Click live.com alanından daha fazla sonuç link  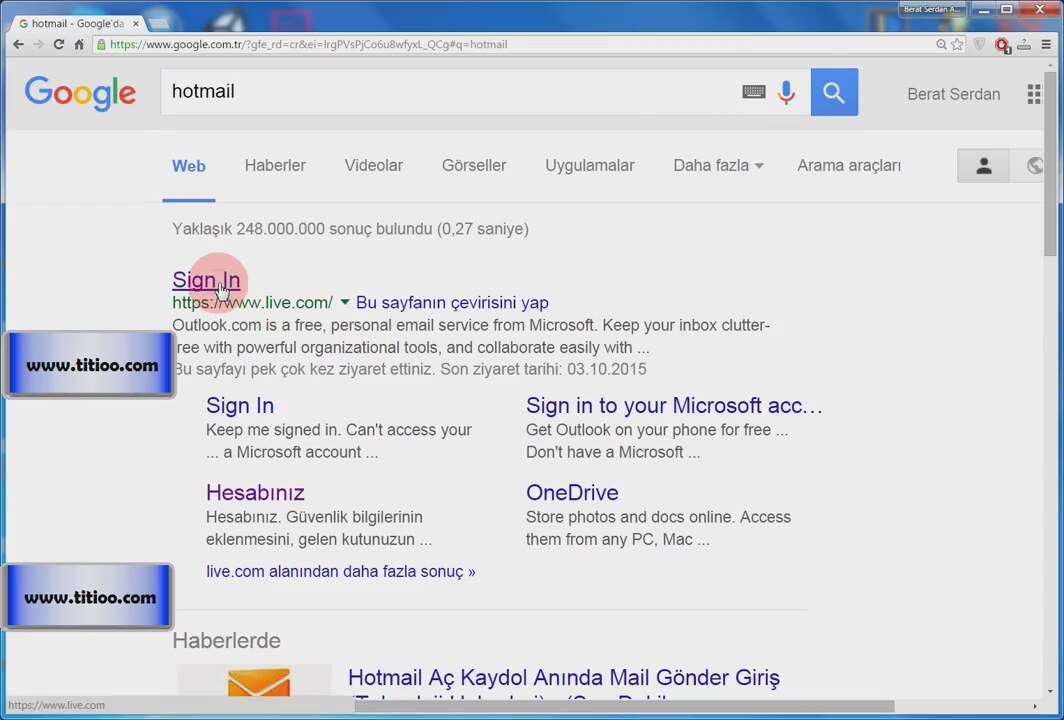tap(341, 571)
